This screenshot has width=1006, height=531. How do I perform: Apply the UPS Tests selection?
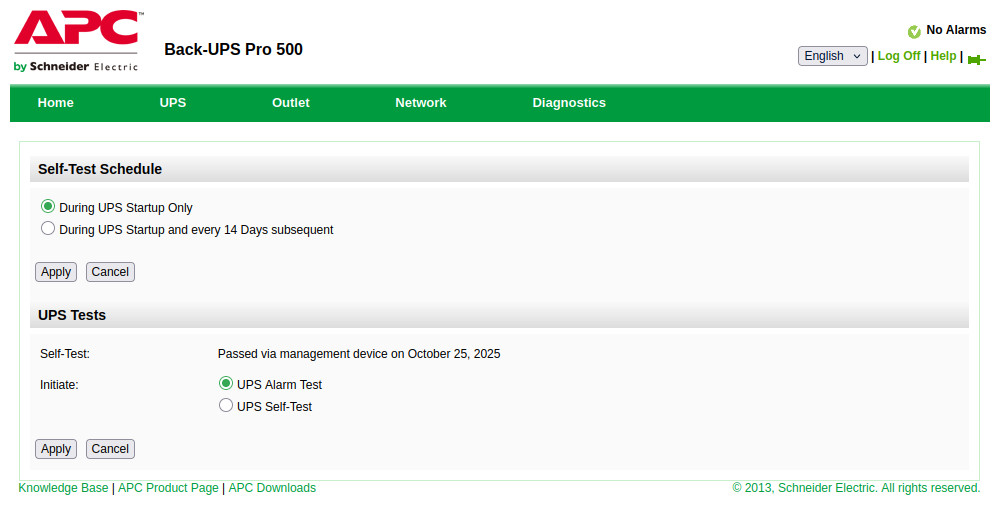coord(56,449)
